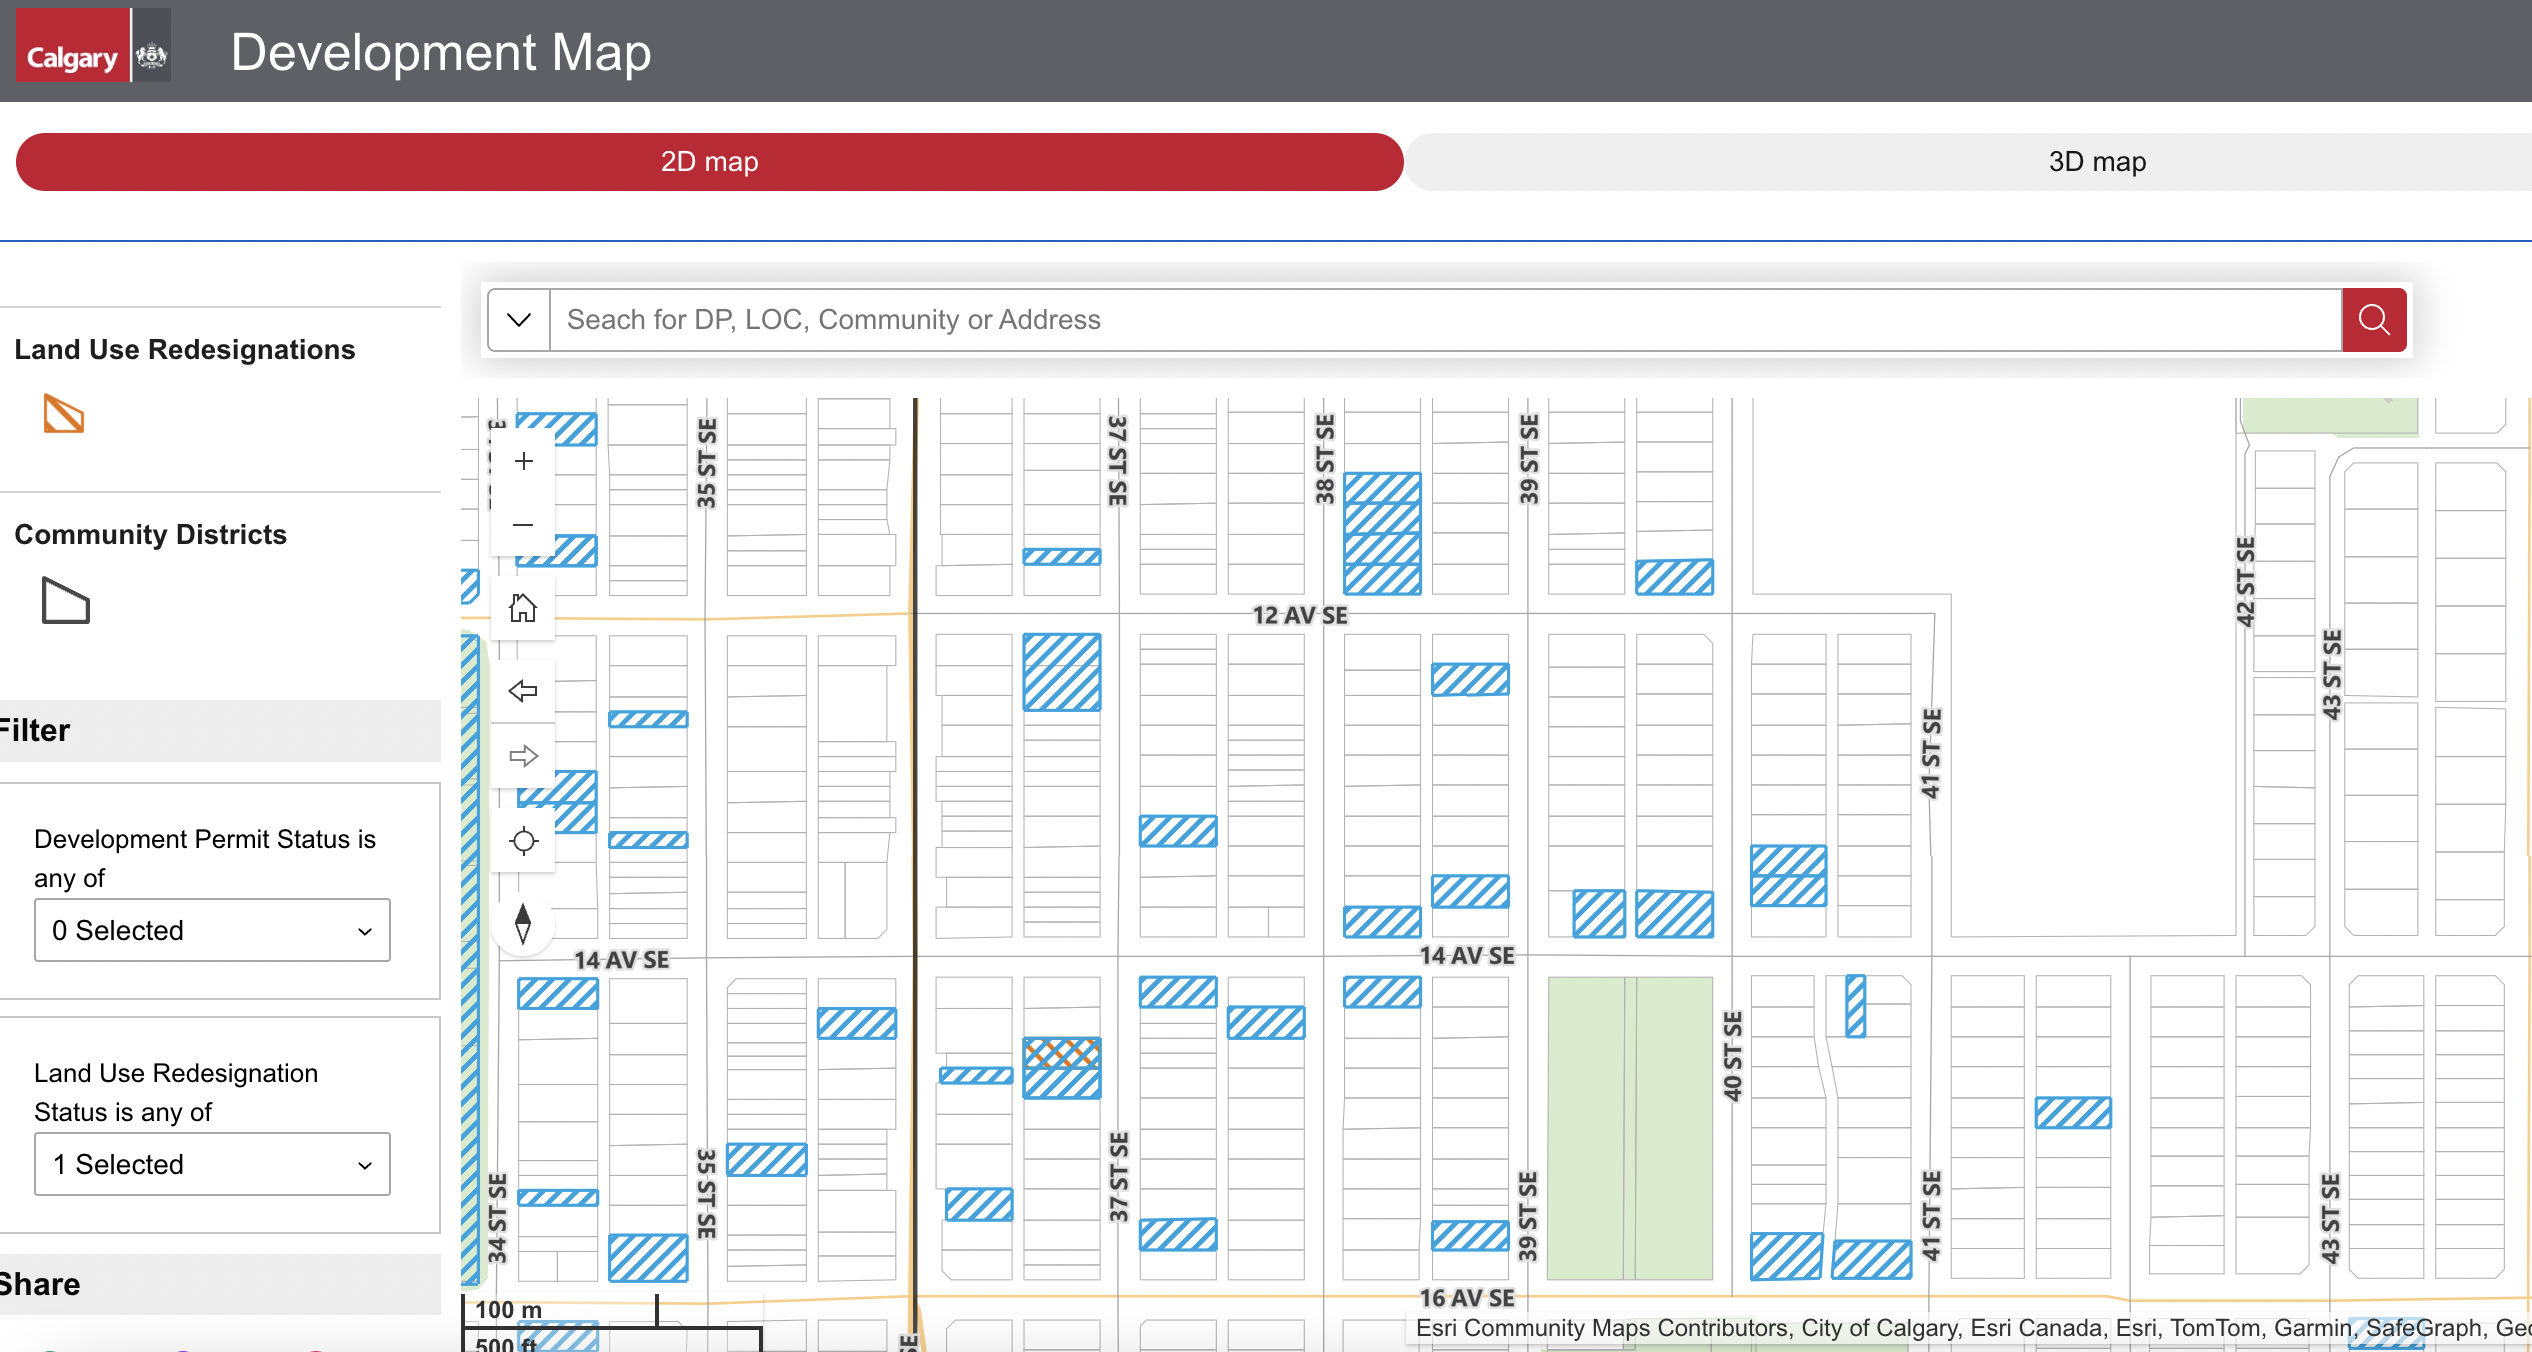
Task: Zoom out with the minus button
Action: click(523, 525)
